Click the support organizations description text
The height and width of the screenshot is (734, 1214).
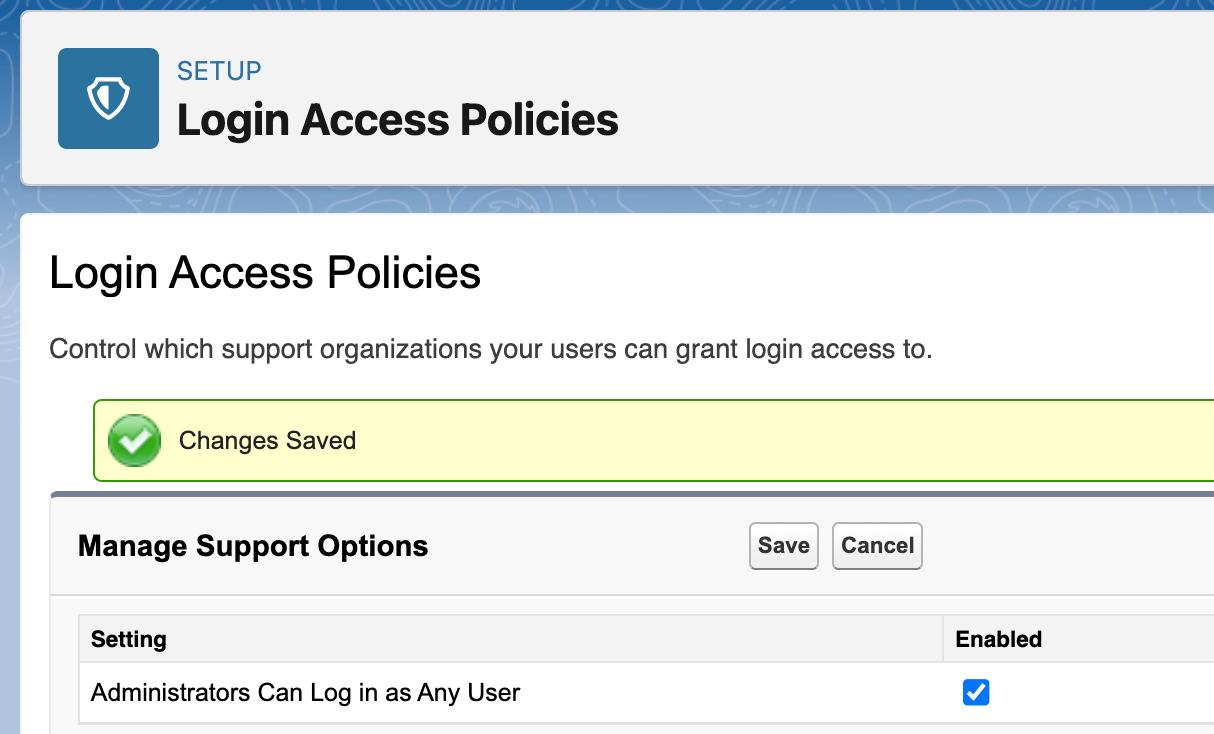click(490, 350)
